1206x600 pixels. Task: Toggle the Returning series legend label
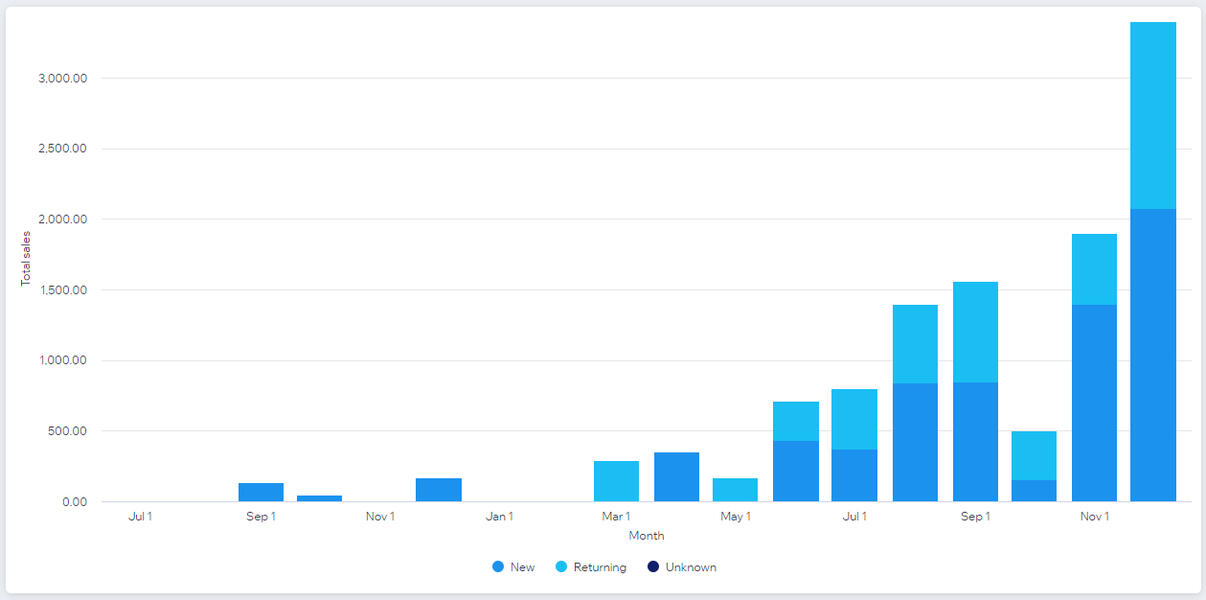click(x=599, y=567)
